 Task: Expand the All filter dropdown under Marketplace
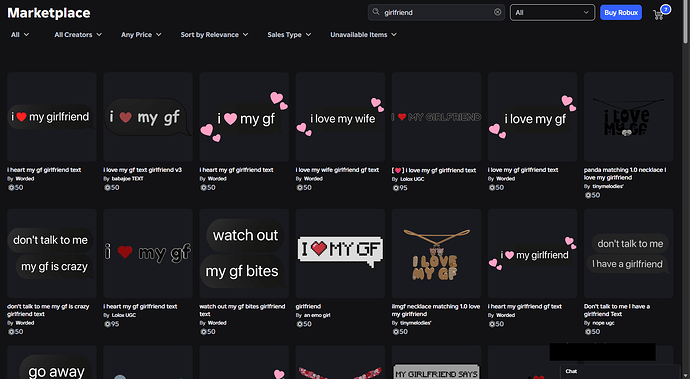click(x=20, y=34)
